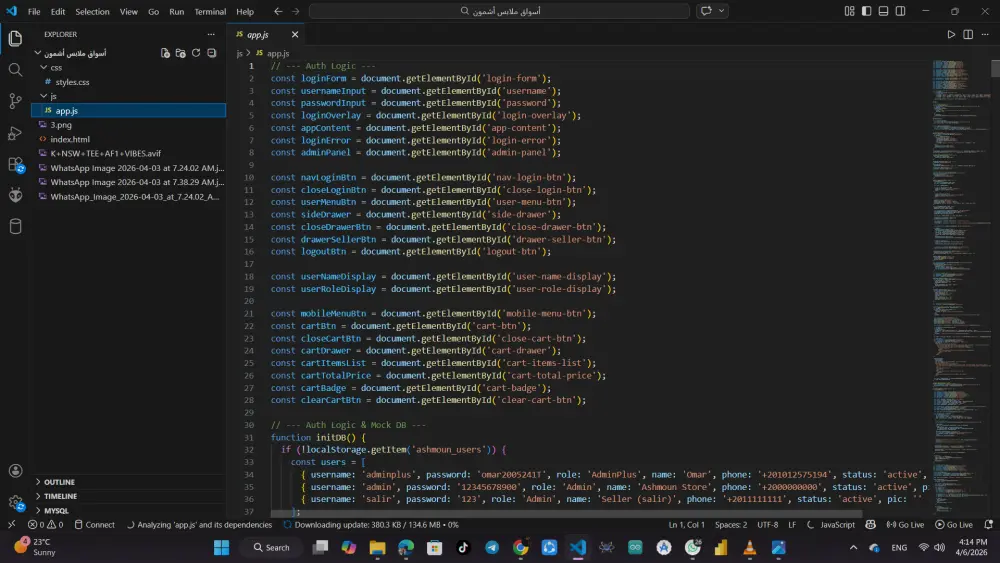Go forward with navigation arrow
Screen dimensions: 1000x563
295,11
